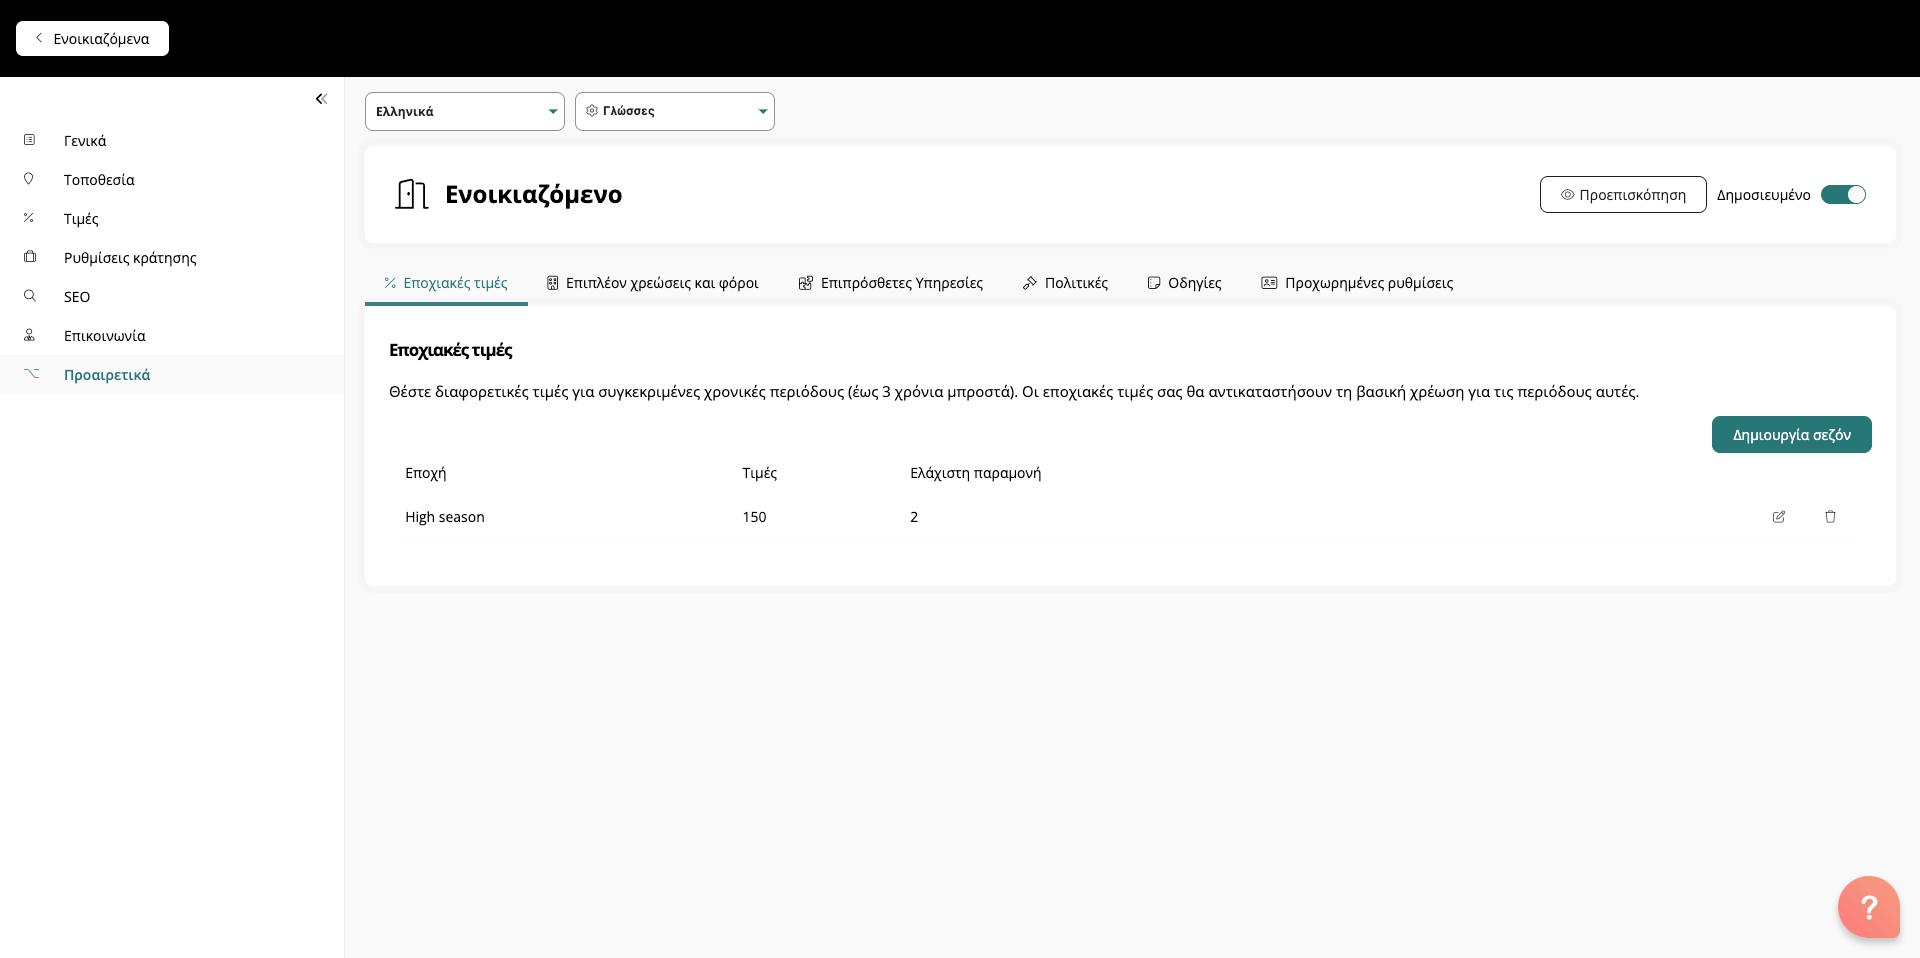Click the Ρυθμίσεις κράτησης sidebar icon
This screenshot has width=1920, height=958.
click(30, 257)
